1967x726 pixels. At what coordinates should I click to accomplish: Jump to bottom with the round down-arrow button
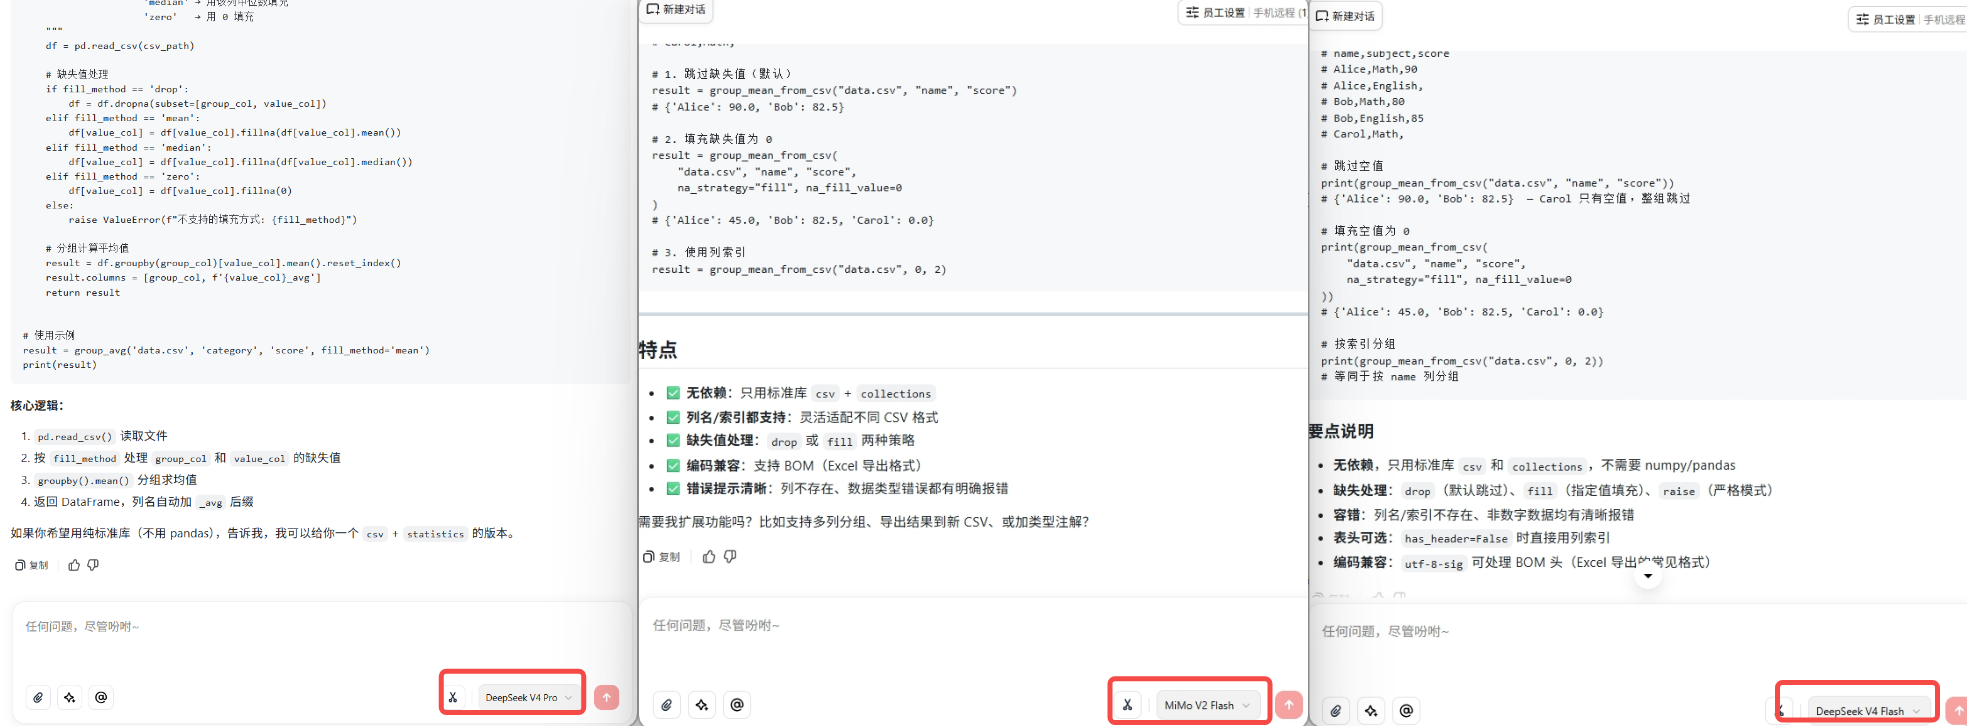(x=1648, y=575)
